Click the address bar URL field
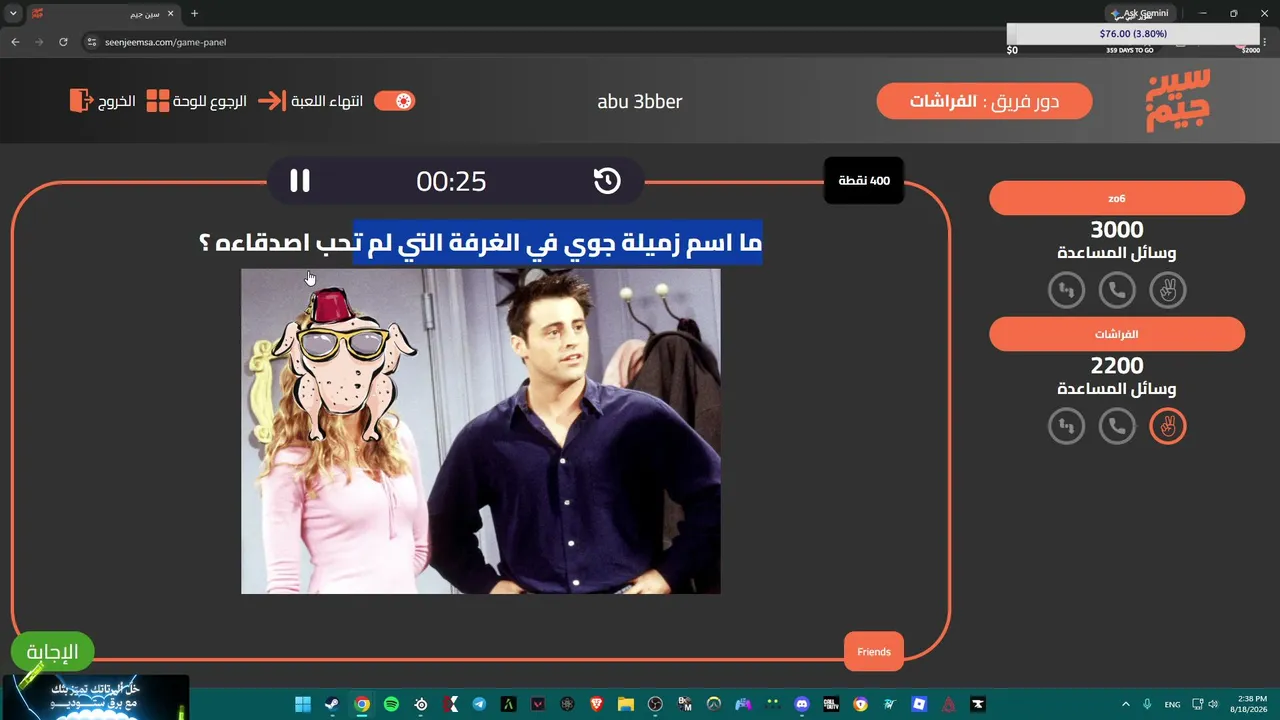Image resolution: width=1280 pixels, height=720 pixels. [x=540, y=42]
